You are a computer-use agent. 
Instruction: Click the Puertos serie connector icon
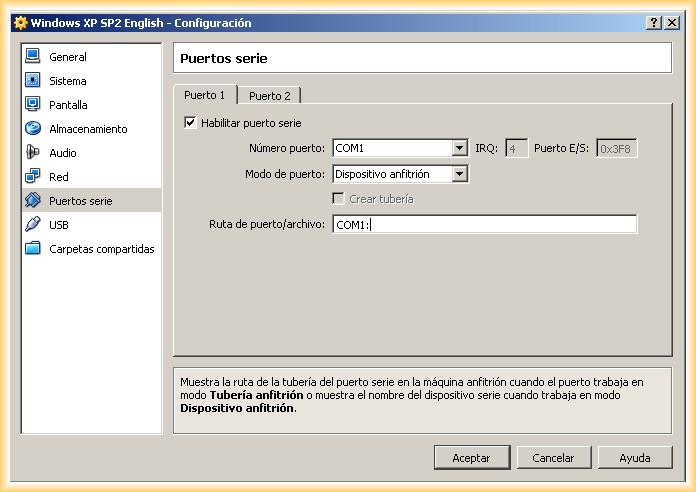click(x=33, y=201)
